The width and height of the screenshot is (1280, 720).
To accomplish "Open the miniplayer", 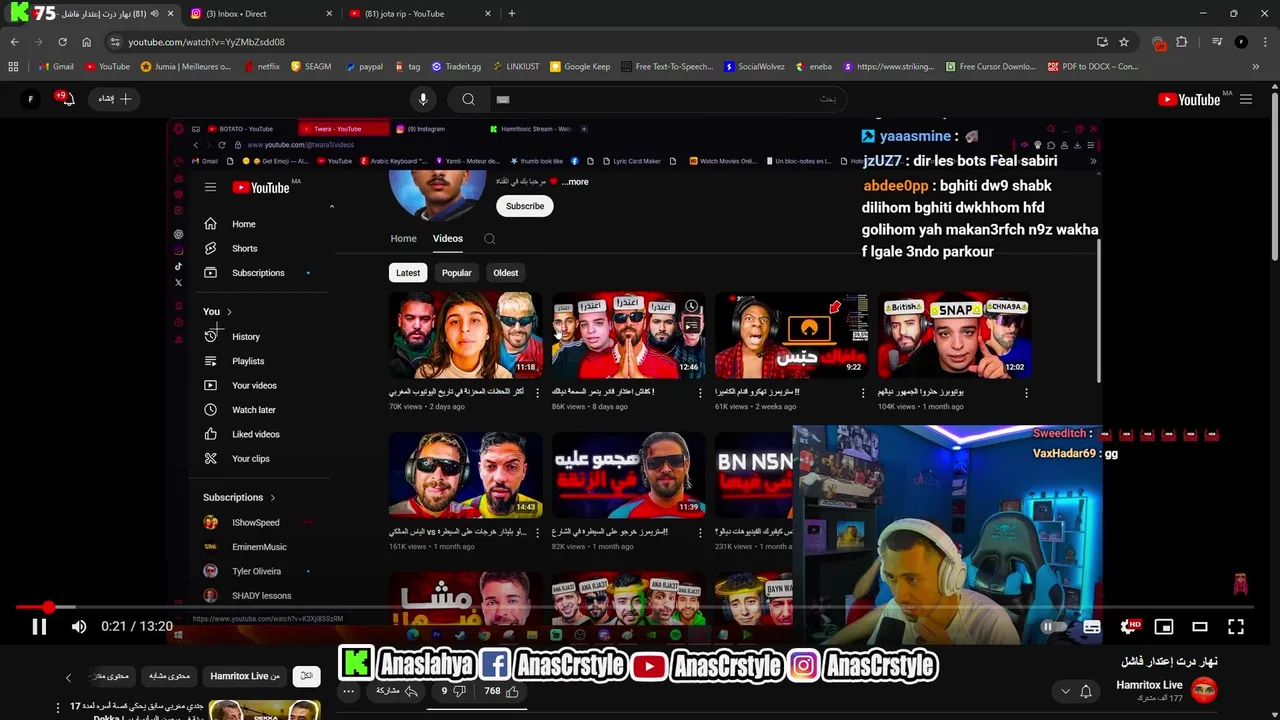I will [1164, 627].
